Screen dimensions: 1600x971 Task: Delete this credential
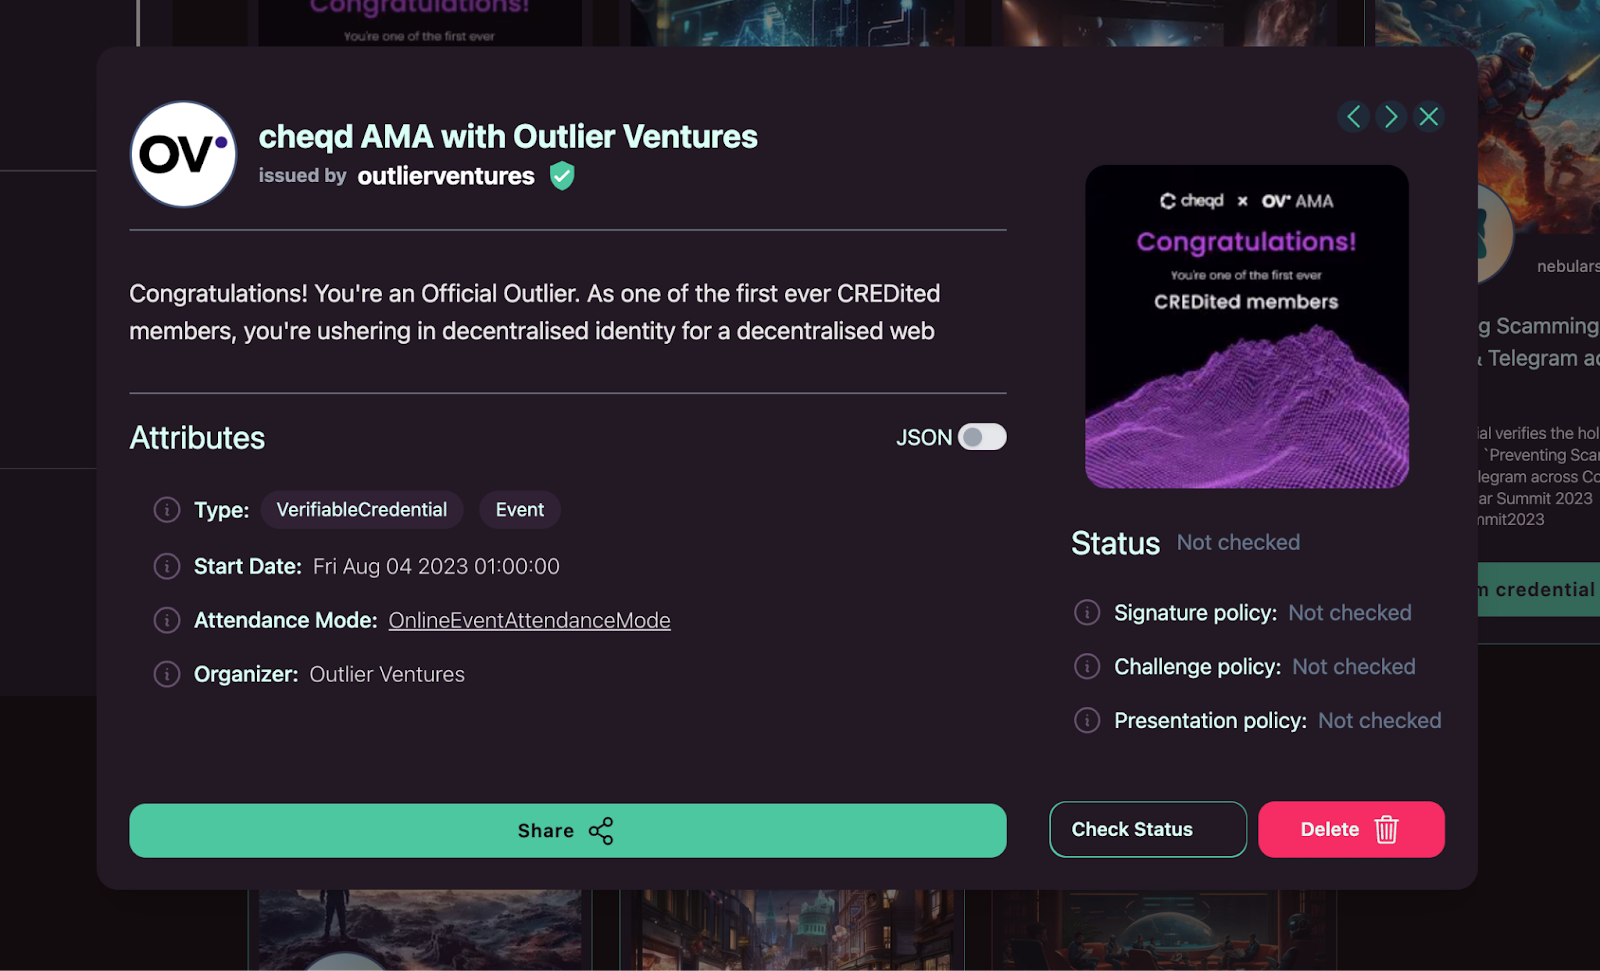pyautogui.click(x=1351, y=829)
